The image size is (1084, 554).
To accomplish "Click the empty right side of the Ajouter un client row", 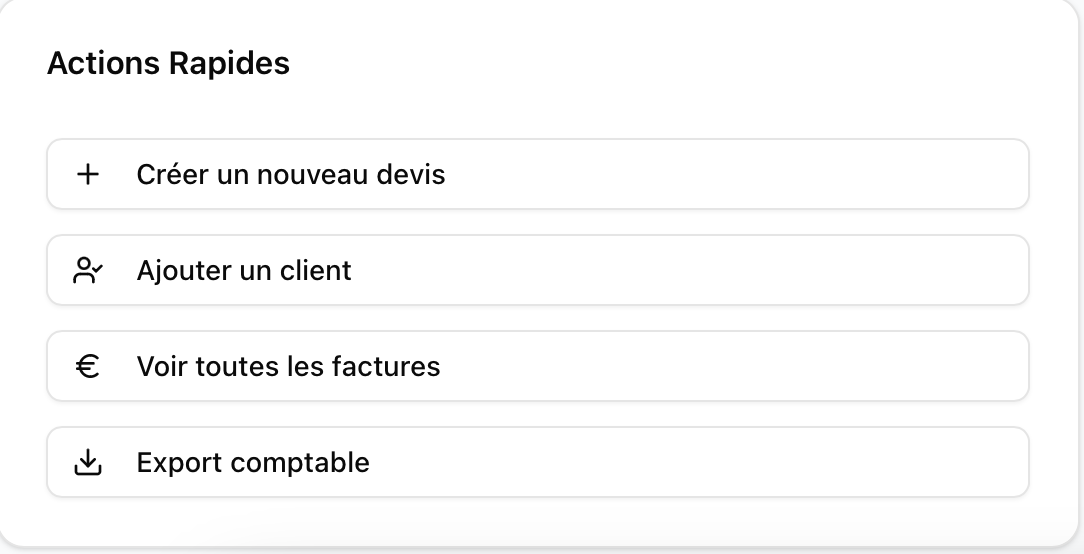I will pos(800,271).
